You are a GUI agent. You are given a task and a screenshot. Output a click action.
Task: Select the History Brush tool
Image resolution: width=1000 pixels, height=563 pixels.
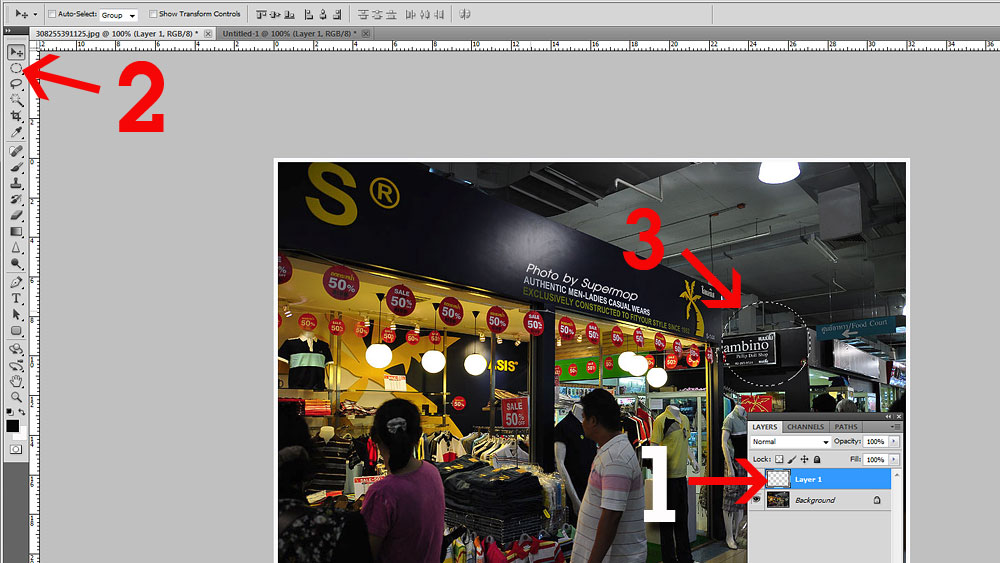pyautogui.click(x=16, y=199)
